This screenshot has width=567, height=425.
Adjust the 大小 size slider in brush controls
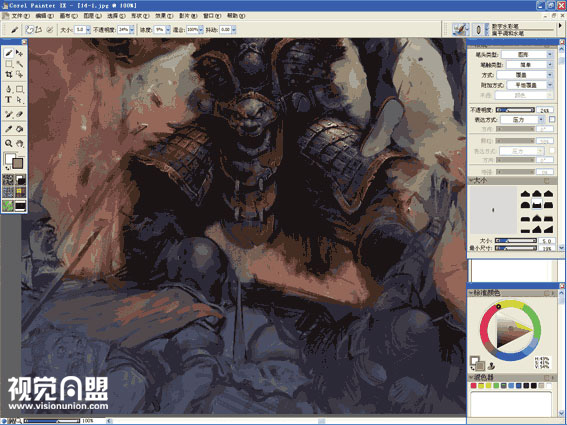click(x=515, y=241)
